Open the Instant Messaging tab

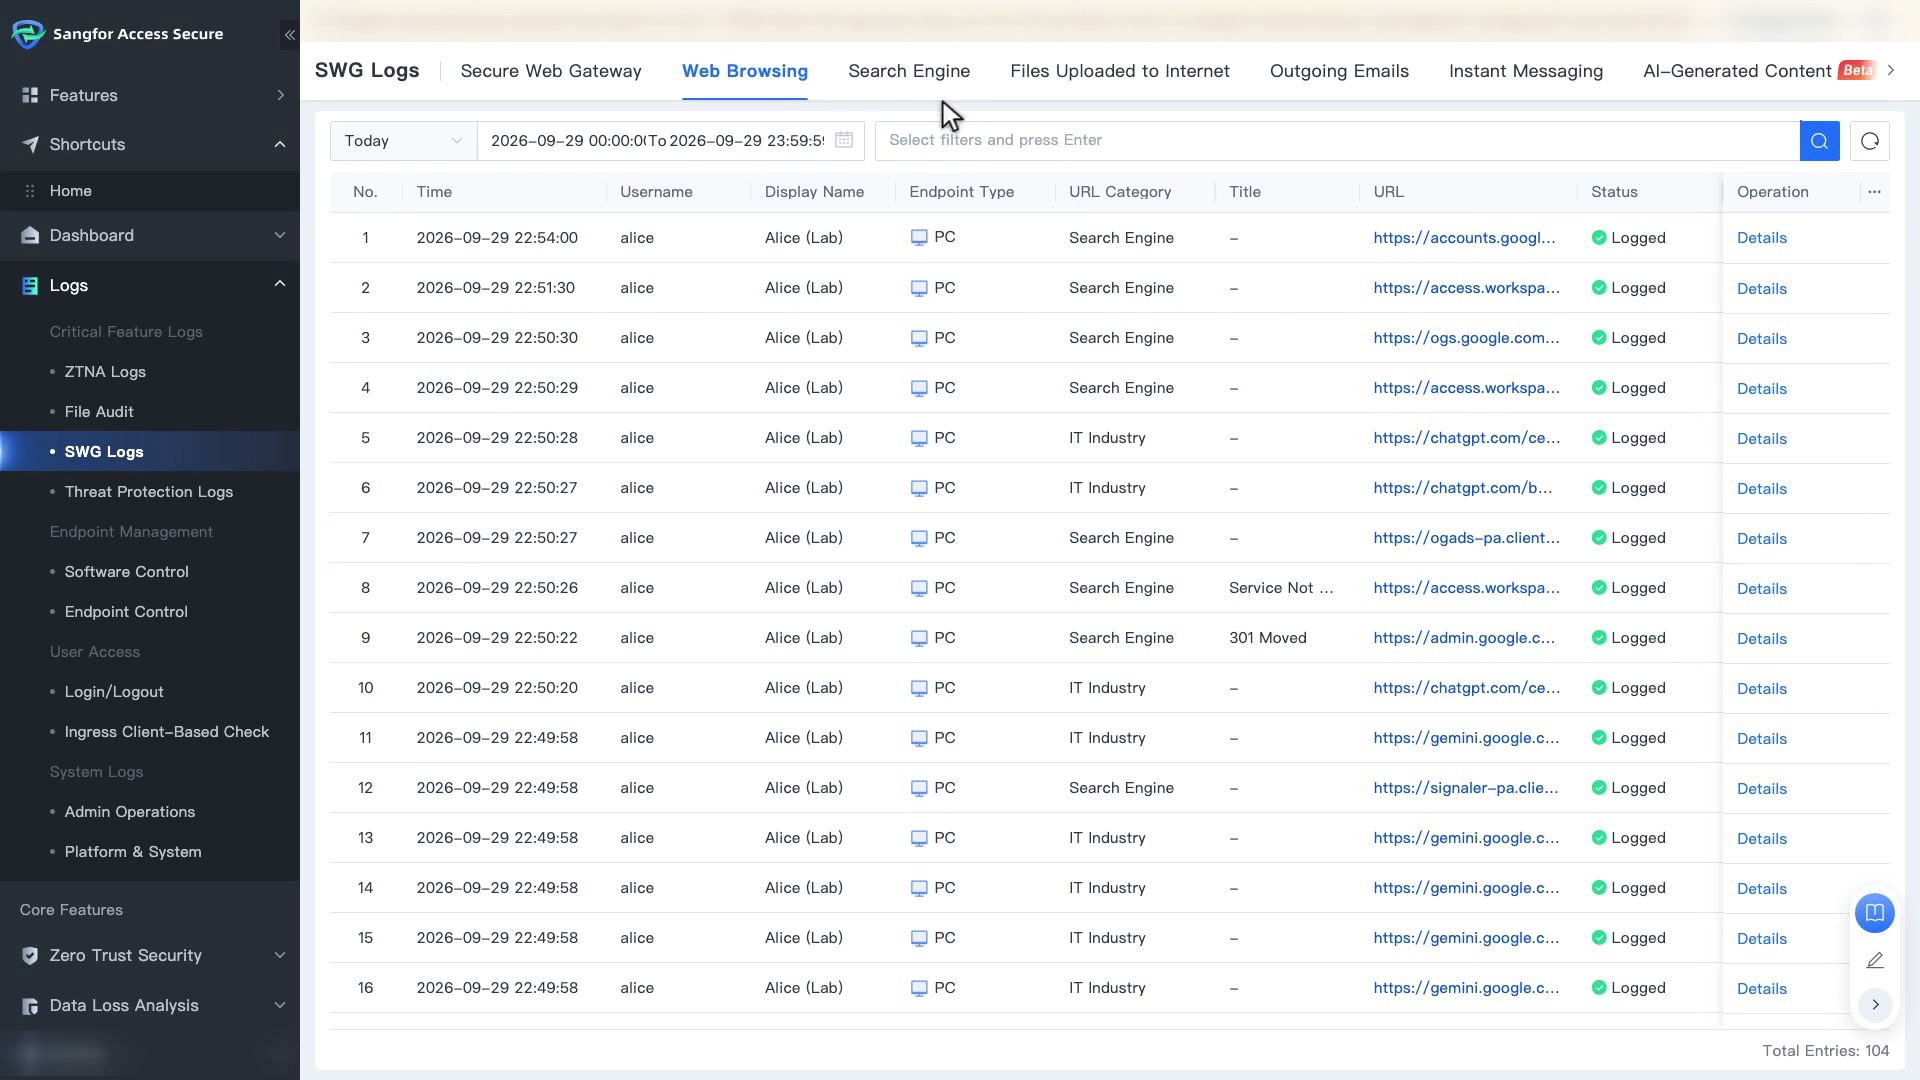[1526, 71]
